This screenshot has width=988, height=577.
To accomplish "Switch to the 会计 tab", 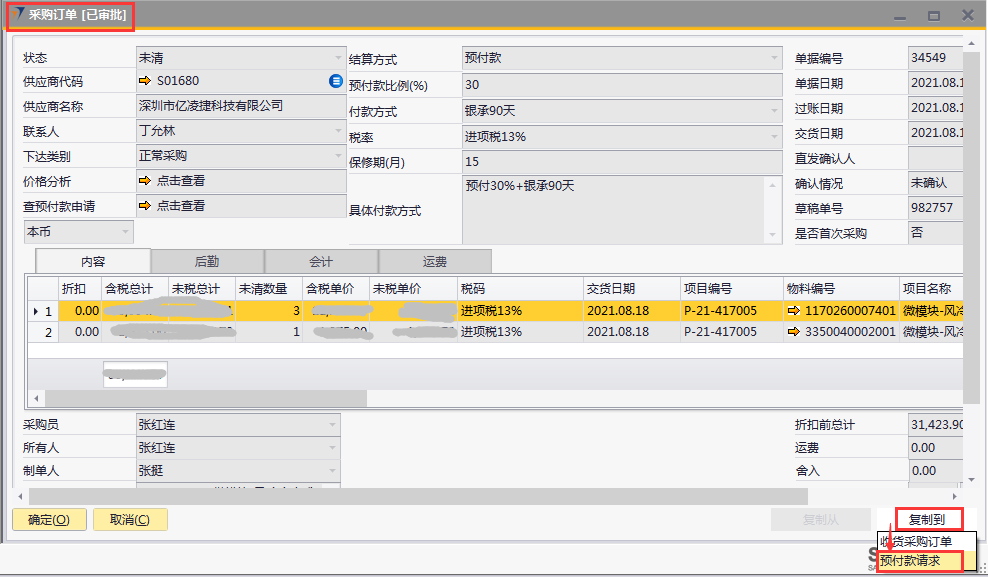I will pos(321,261).
